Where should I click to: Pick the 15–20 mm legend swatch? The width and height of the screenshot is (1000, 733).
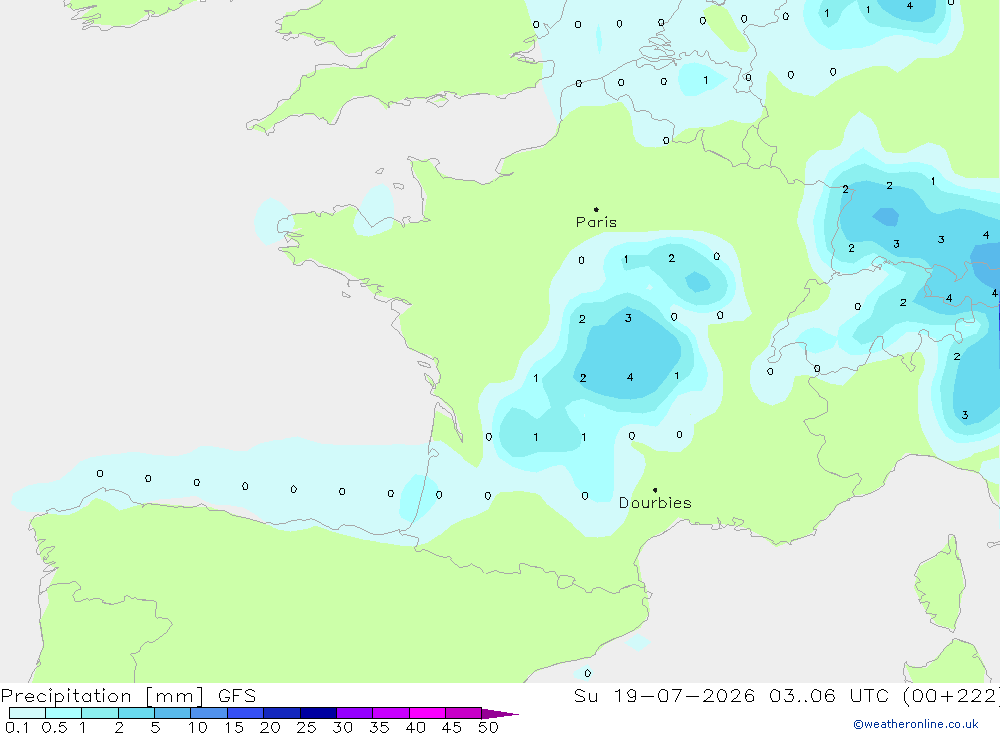coord(246,713)
